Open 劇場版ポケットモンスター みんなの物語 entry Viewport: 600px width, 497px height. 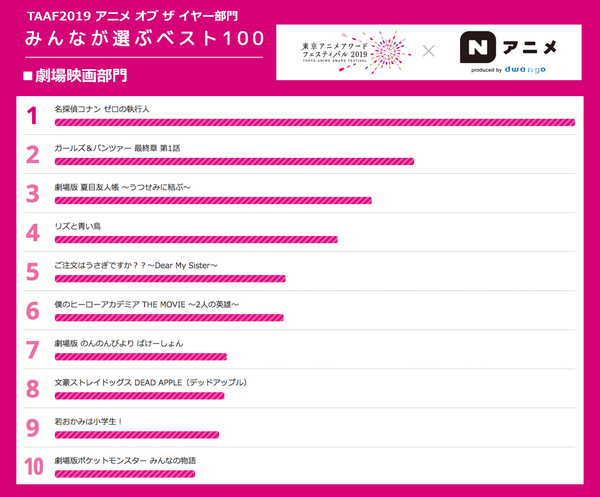pyautogui.click(x=124, y=460)
